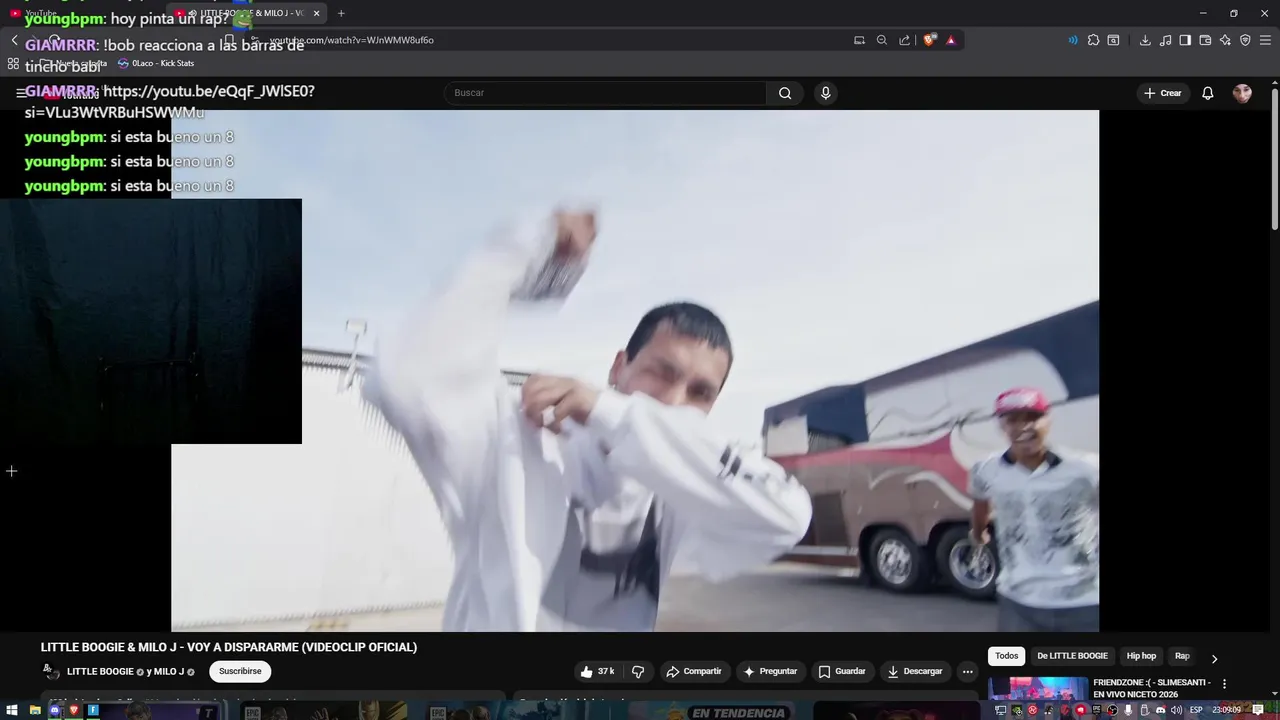This screenshot has width=1280, height=720.
Task: Like the video with thumbs up
Action: coord(597,671)
